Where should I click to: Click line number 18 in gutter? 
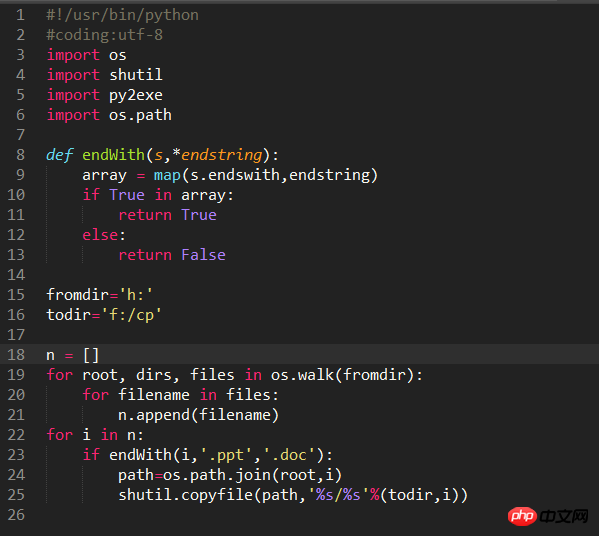point(16,355)
